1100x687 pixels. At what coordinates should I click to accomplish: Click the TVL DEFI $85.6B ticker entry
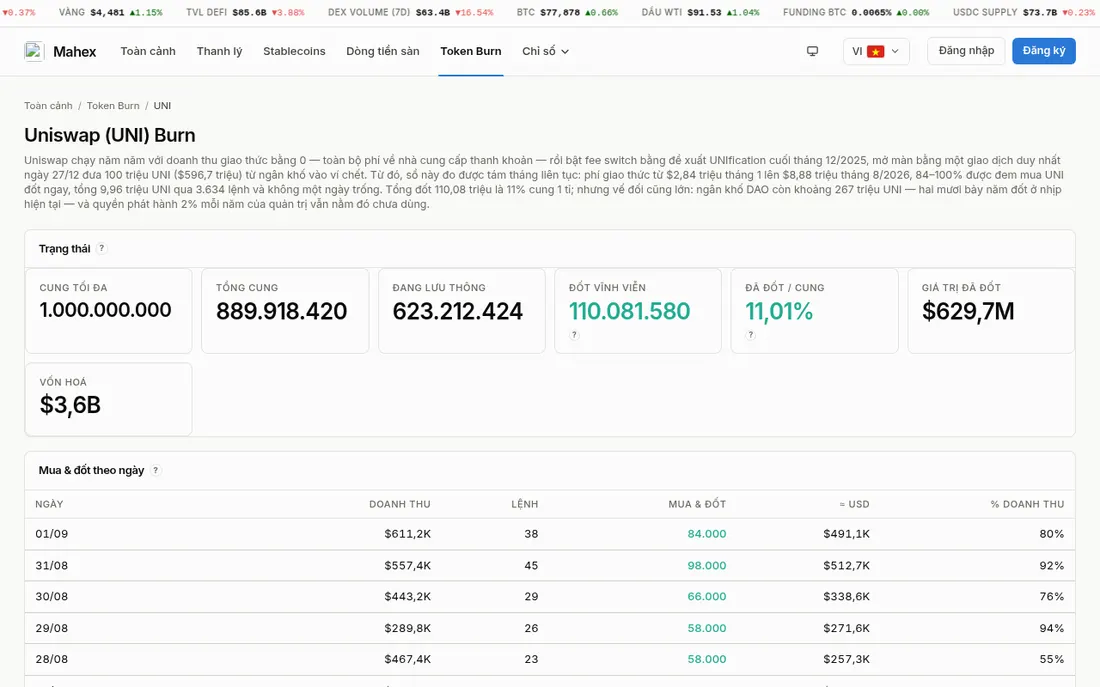click(x=246, y=13)
